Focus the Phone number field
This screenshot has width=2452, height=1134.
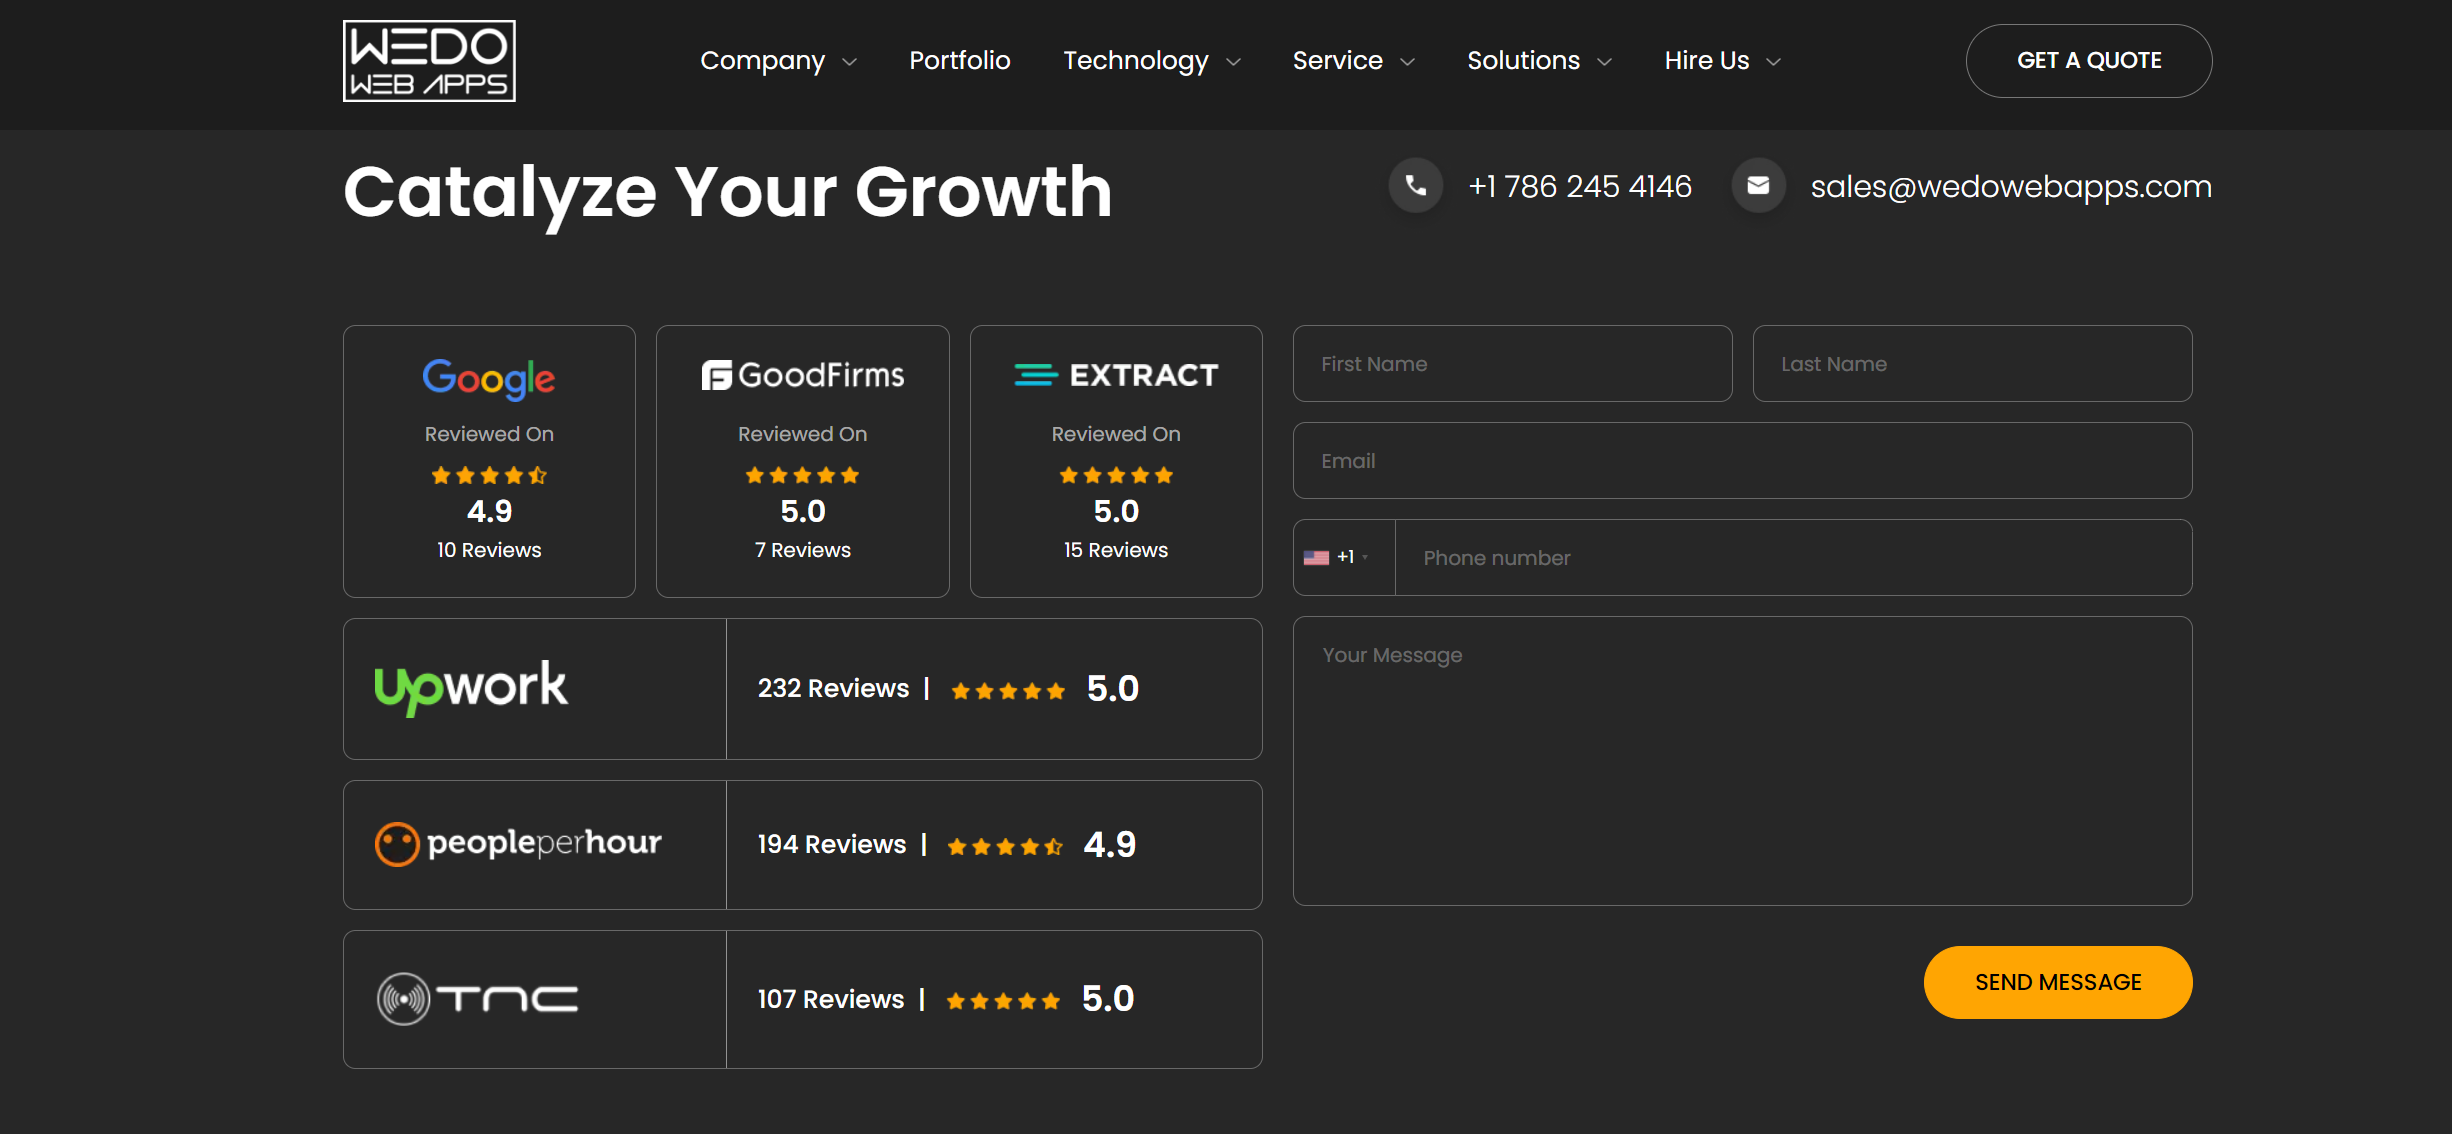point(1794,558)
